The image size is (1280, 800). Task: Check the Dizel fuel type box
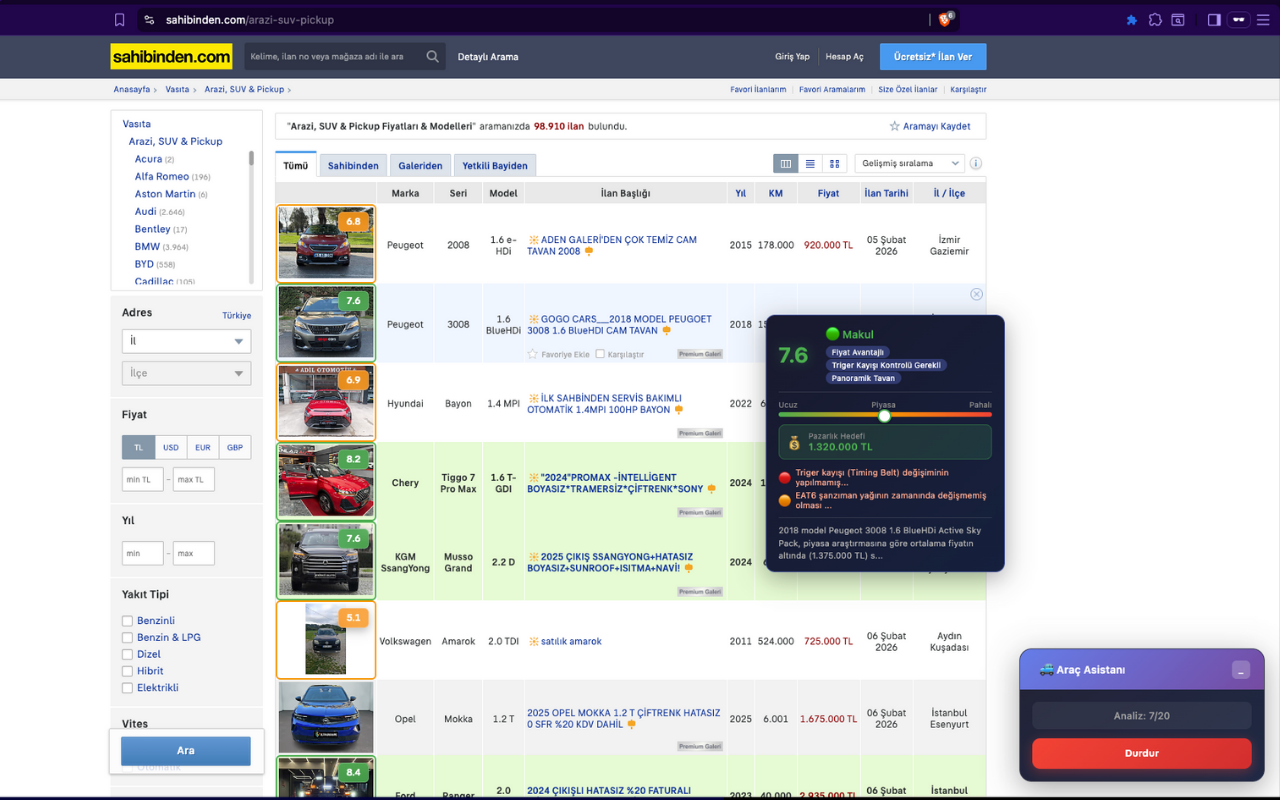point(127,655)
